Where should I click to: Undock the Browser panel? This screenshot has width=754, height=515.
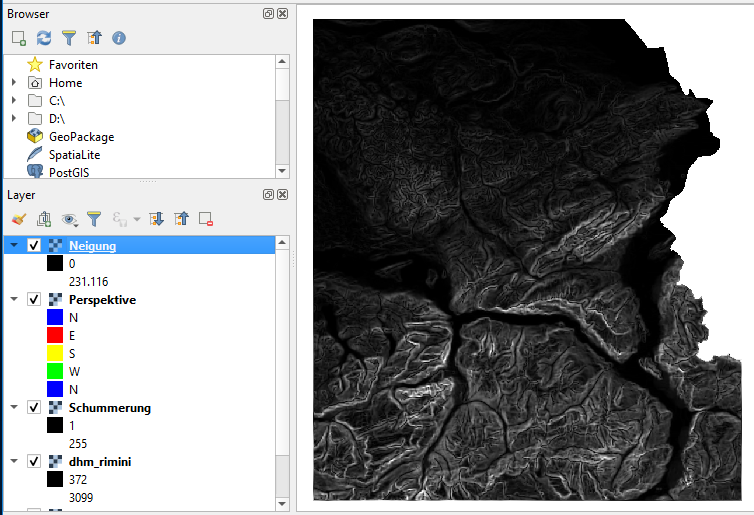pos(268,14)
